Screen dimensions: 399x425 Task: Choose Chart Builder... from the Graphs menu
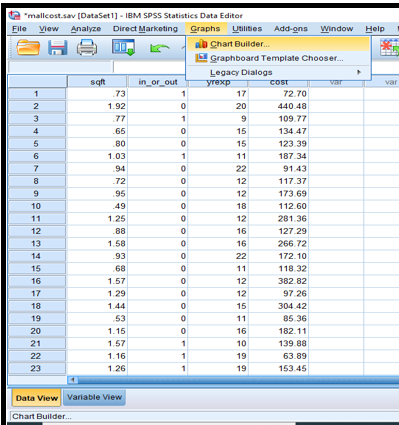pyautogui.click(x=278, y=44)
